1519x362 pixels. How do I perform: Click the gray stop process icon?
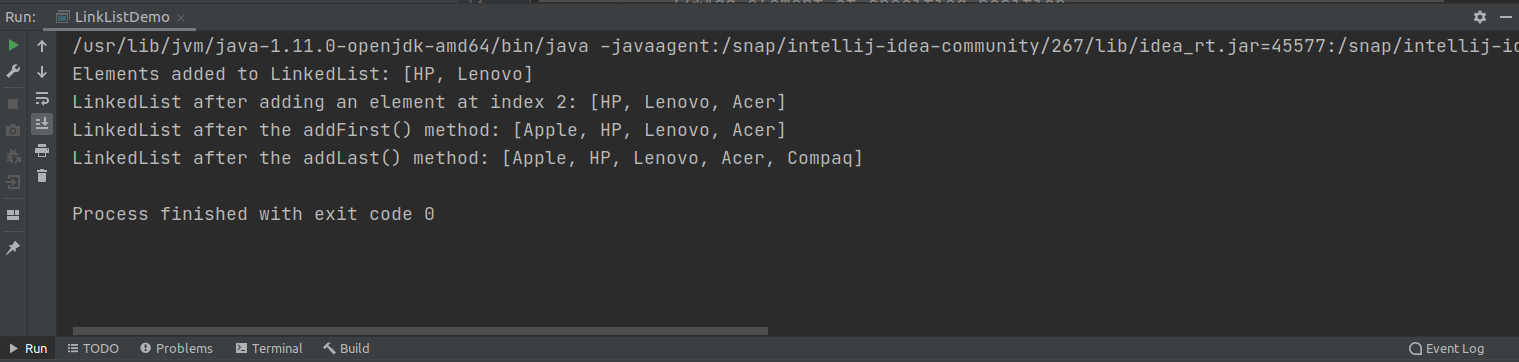coord(13,104)
